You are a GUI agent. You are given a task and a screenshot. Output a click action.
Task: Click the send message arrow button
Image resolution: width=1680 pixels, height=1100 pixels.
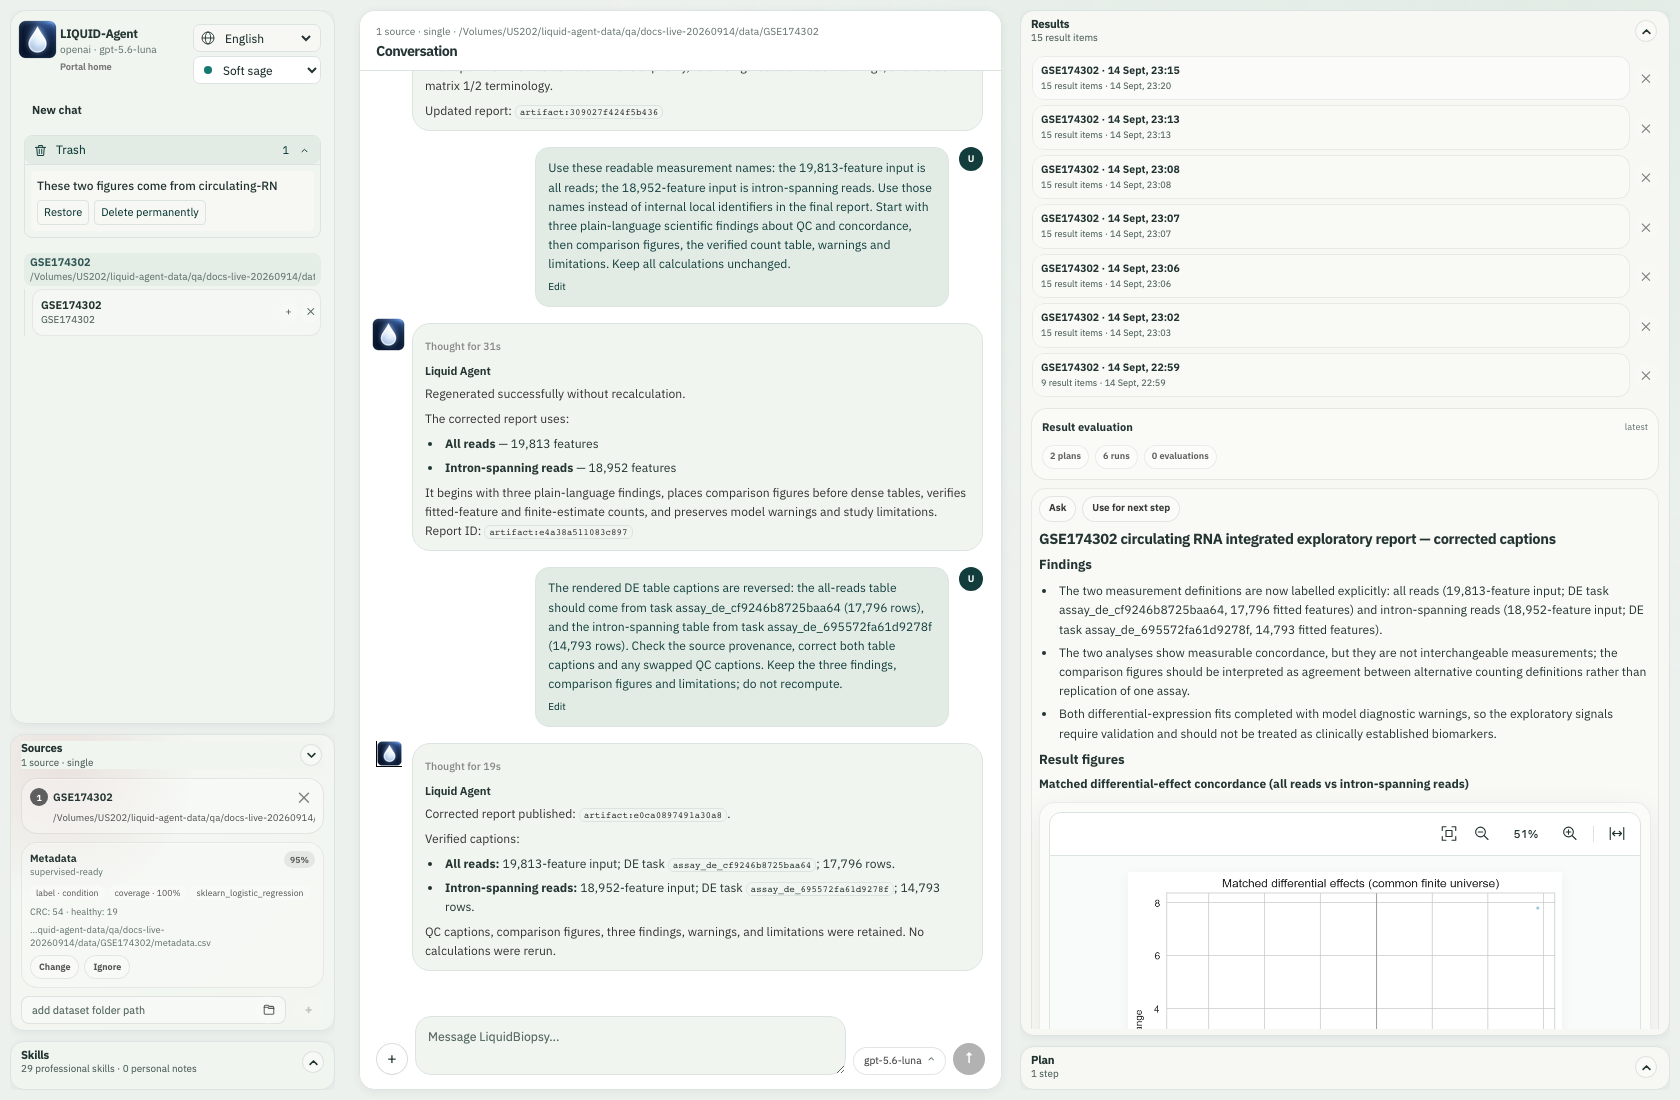(x=969, y=1059)
